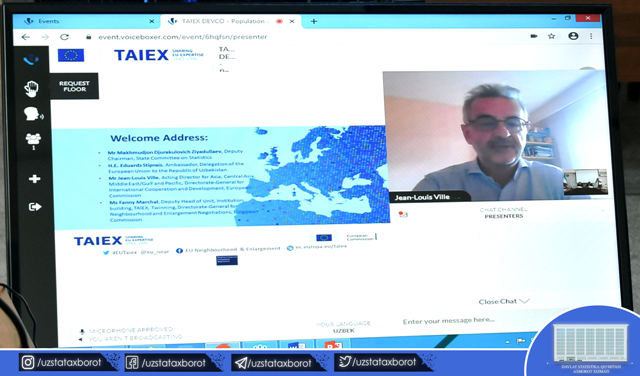
Task: Click the plus icon in left sidebar
Action: click(35, 179)
